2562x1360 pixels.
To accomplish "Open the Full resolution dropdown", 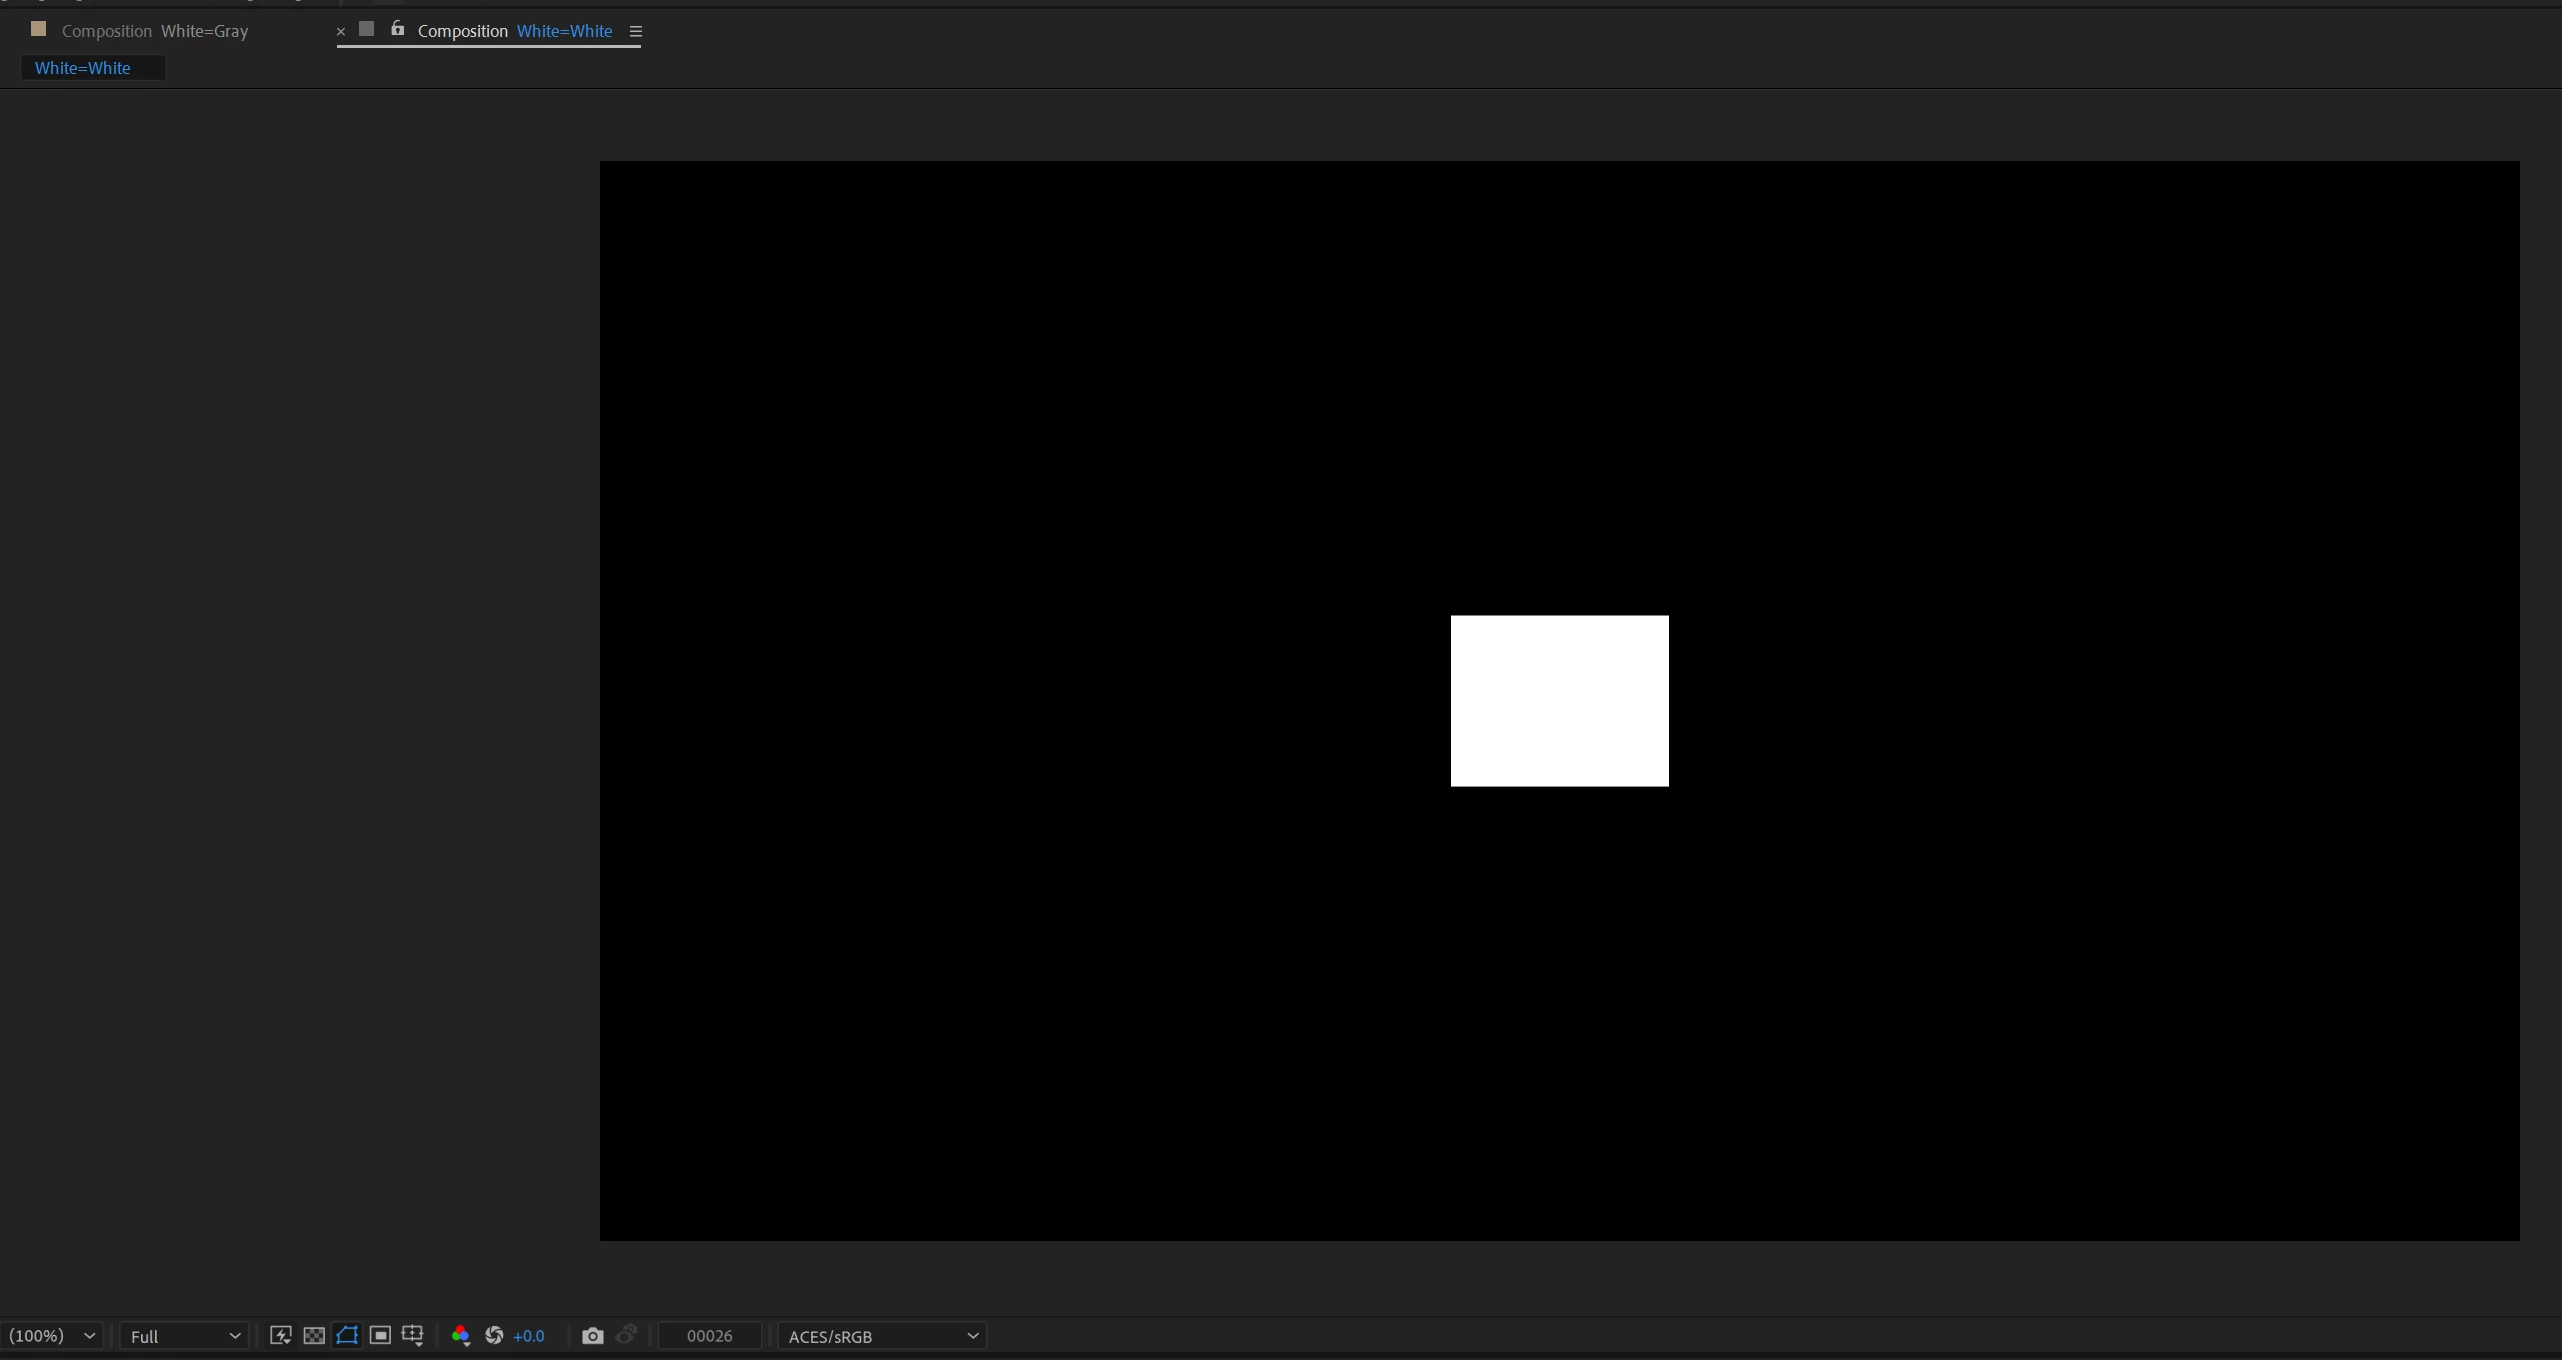I will click(184, 1336).
